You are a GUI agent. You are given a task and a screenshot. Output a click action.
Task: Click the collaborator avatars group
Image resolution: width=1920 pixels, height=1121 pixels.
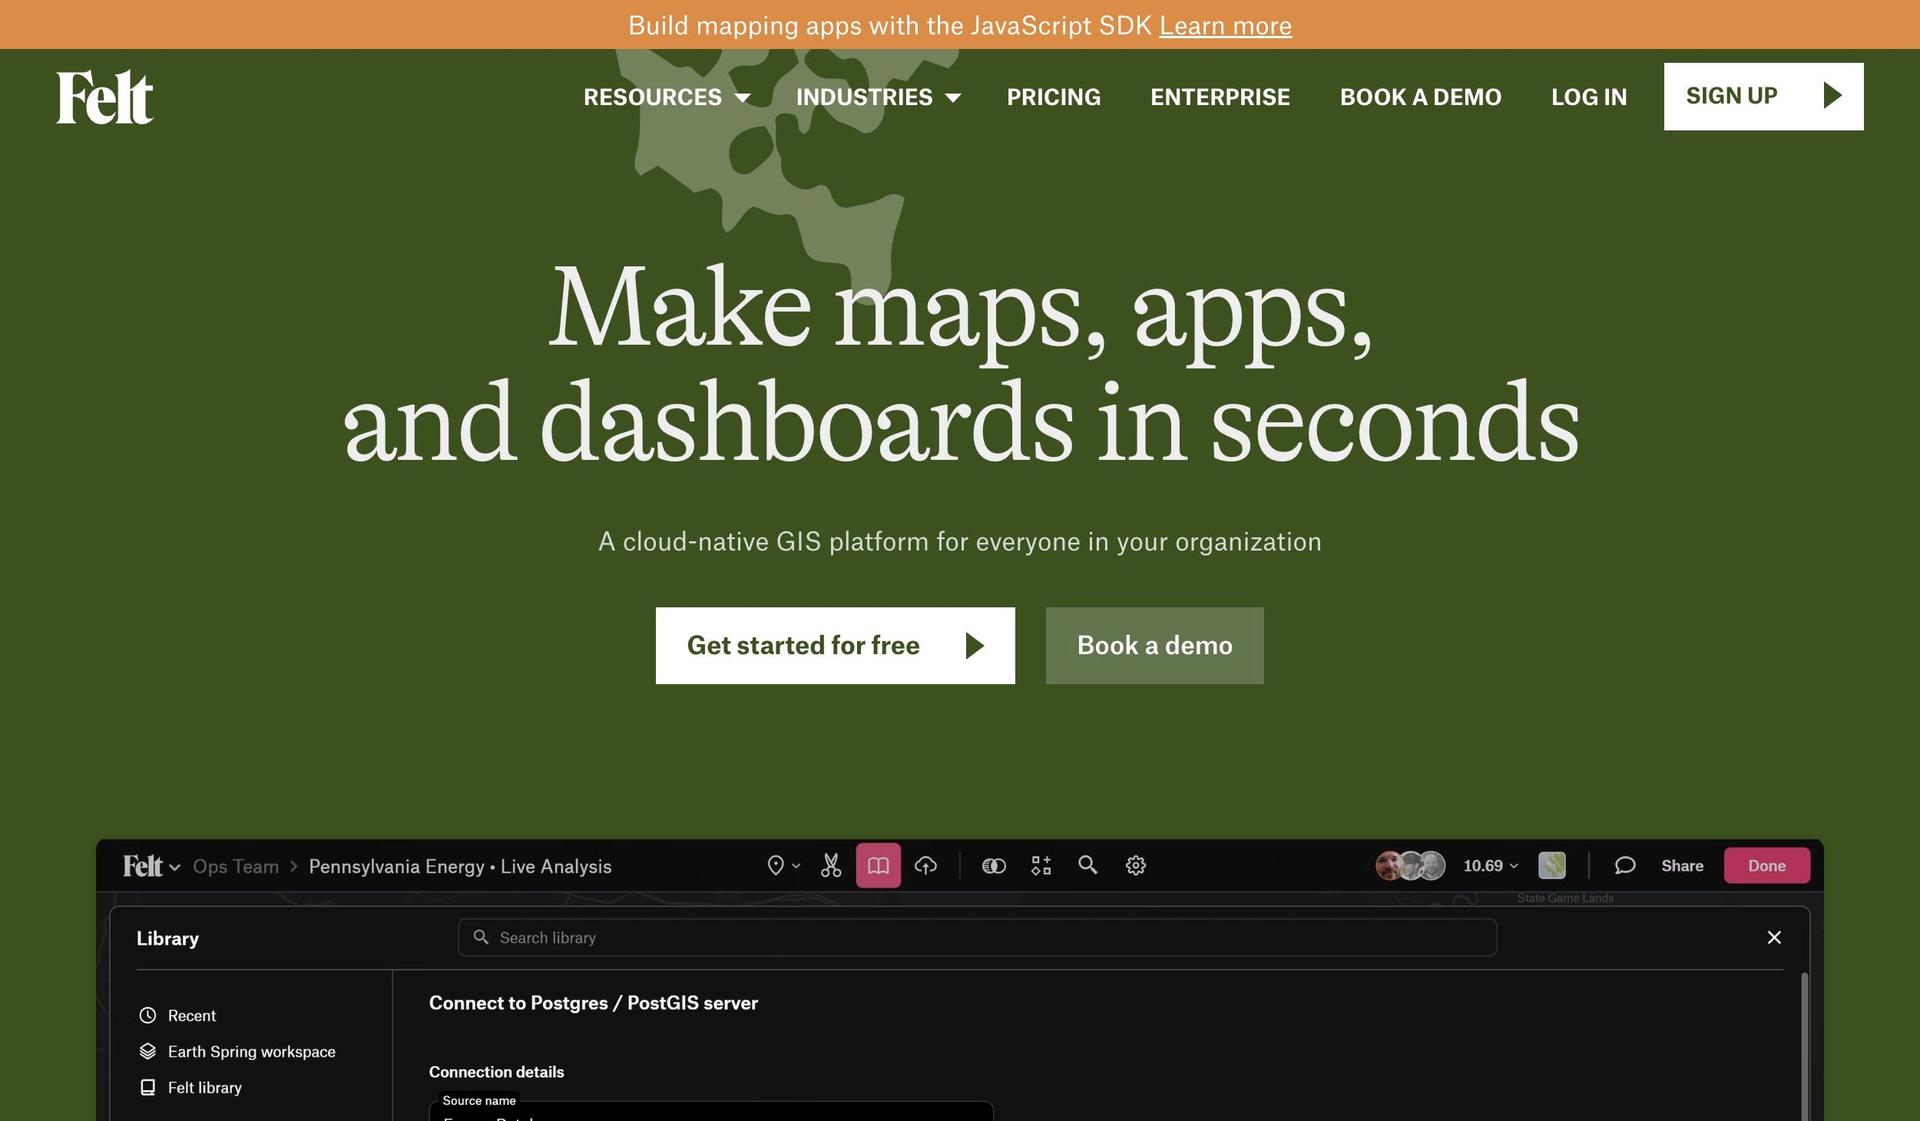(x=1410, y=866)
